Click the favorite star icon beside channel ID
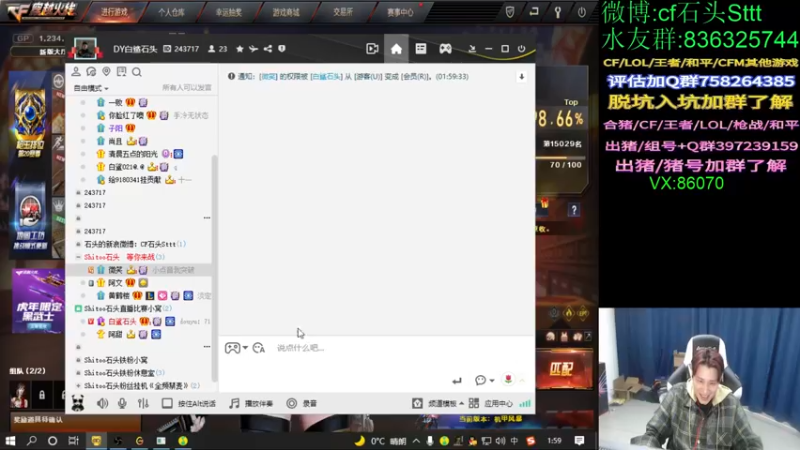Image resolution: width=800 pixels, height=450 pixels. click(240, 49)
